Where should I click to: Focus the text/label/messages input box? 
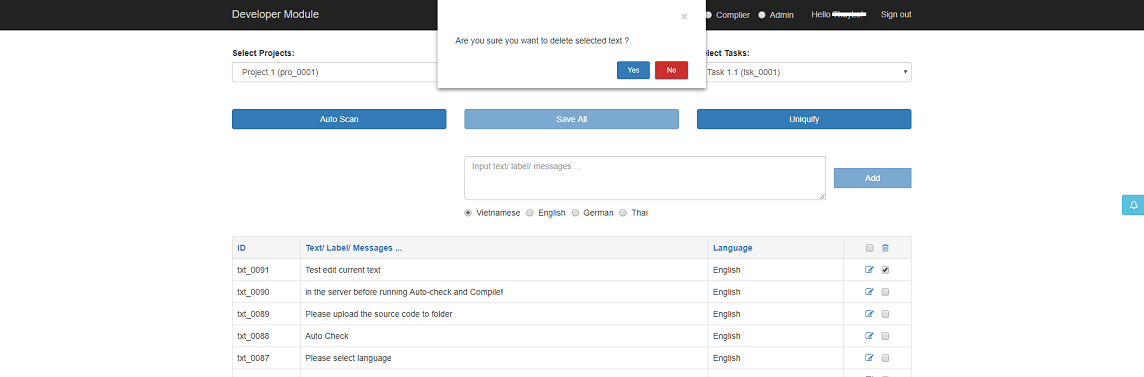coord(645,178)
